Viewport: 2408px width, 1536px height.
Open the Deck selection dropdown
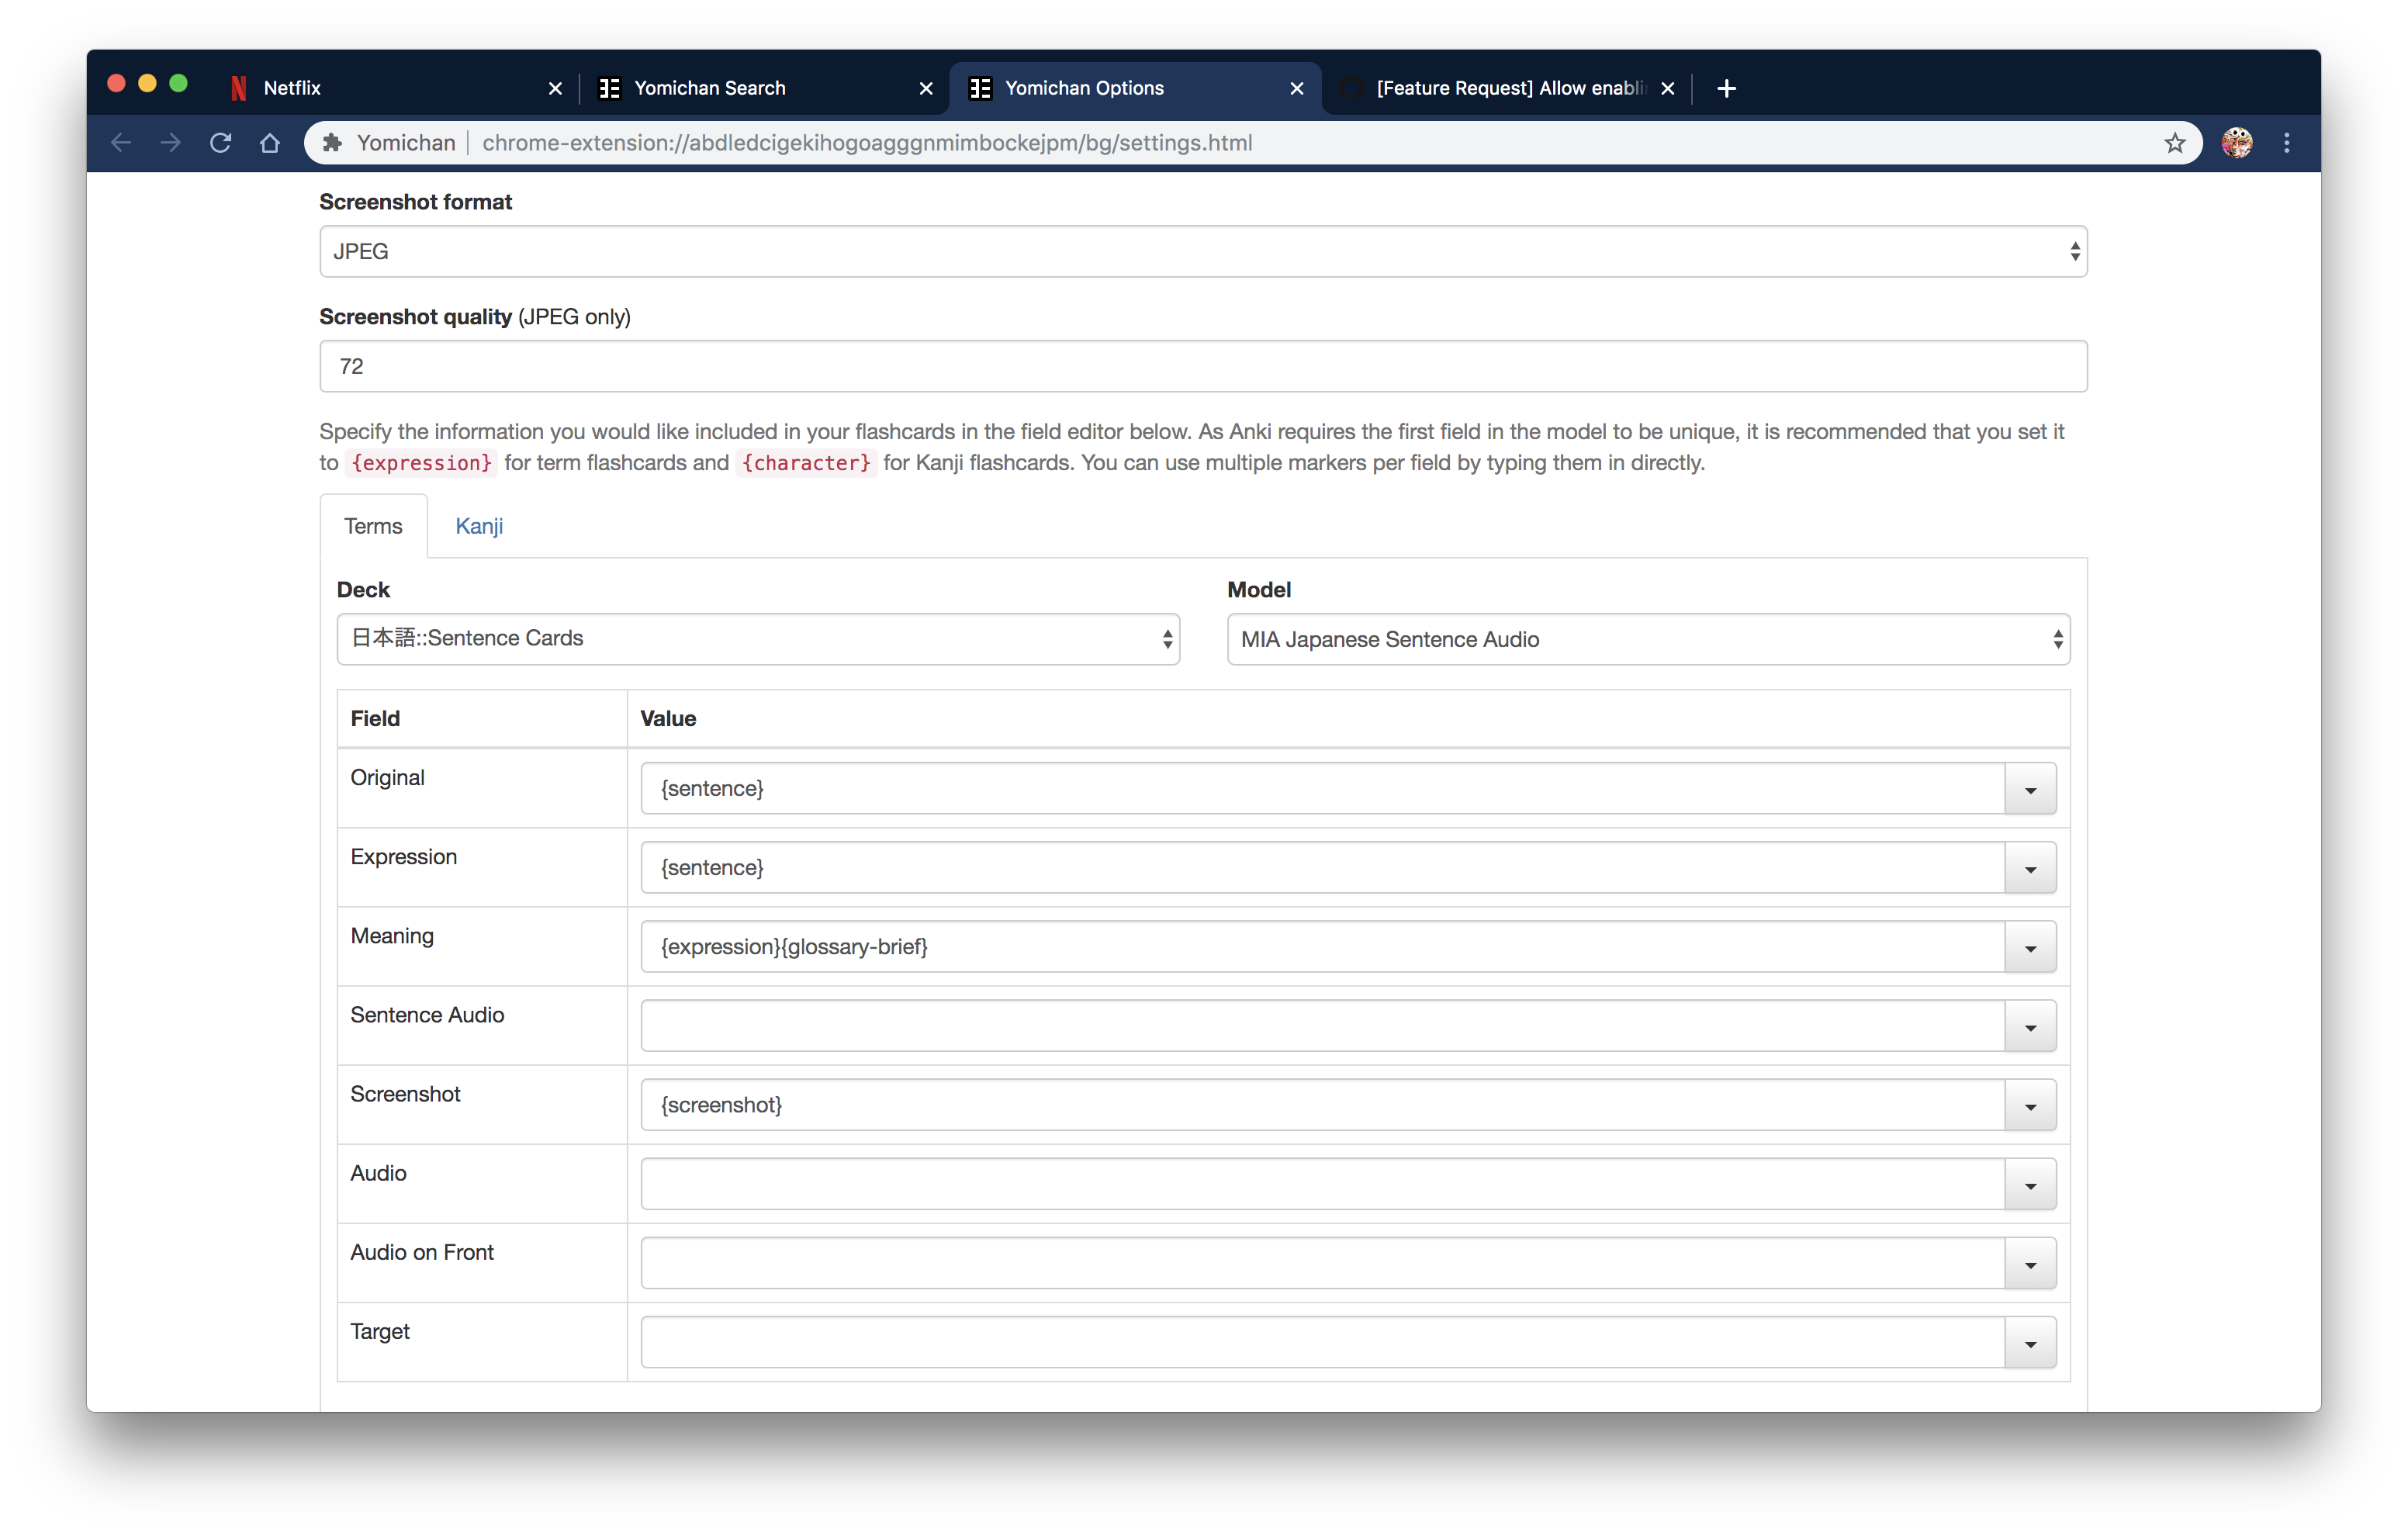click(758, 639)
